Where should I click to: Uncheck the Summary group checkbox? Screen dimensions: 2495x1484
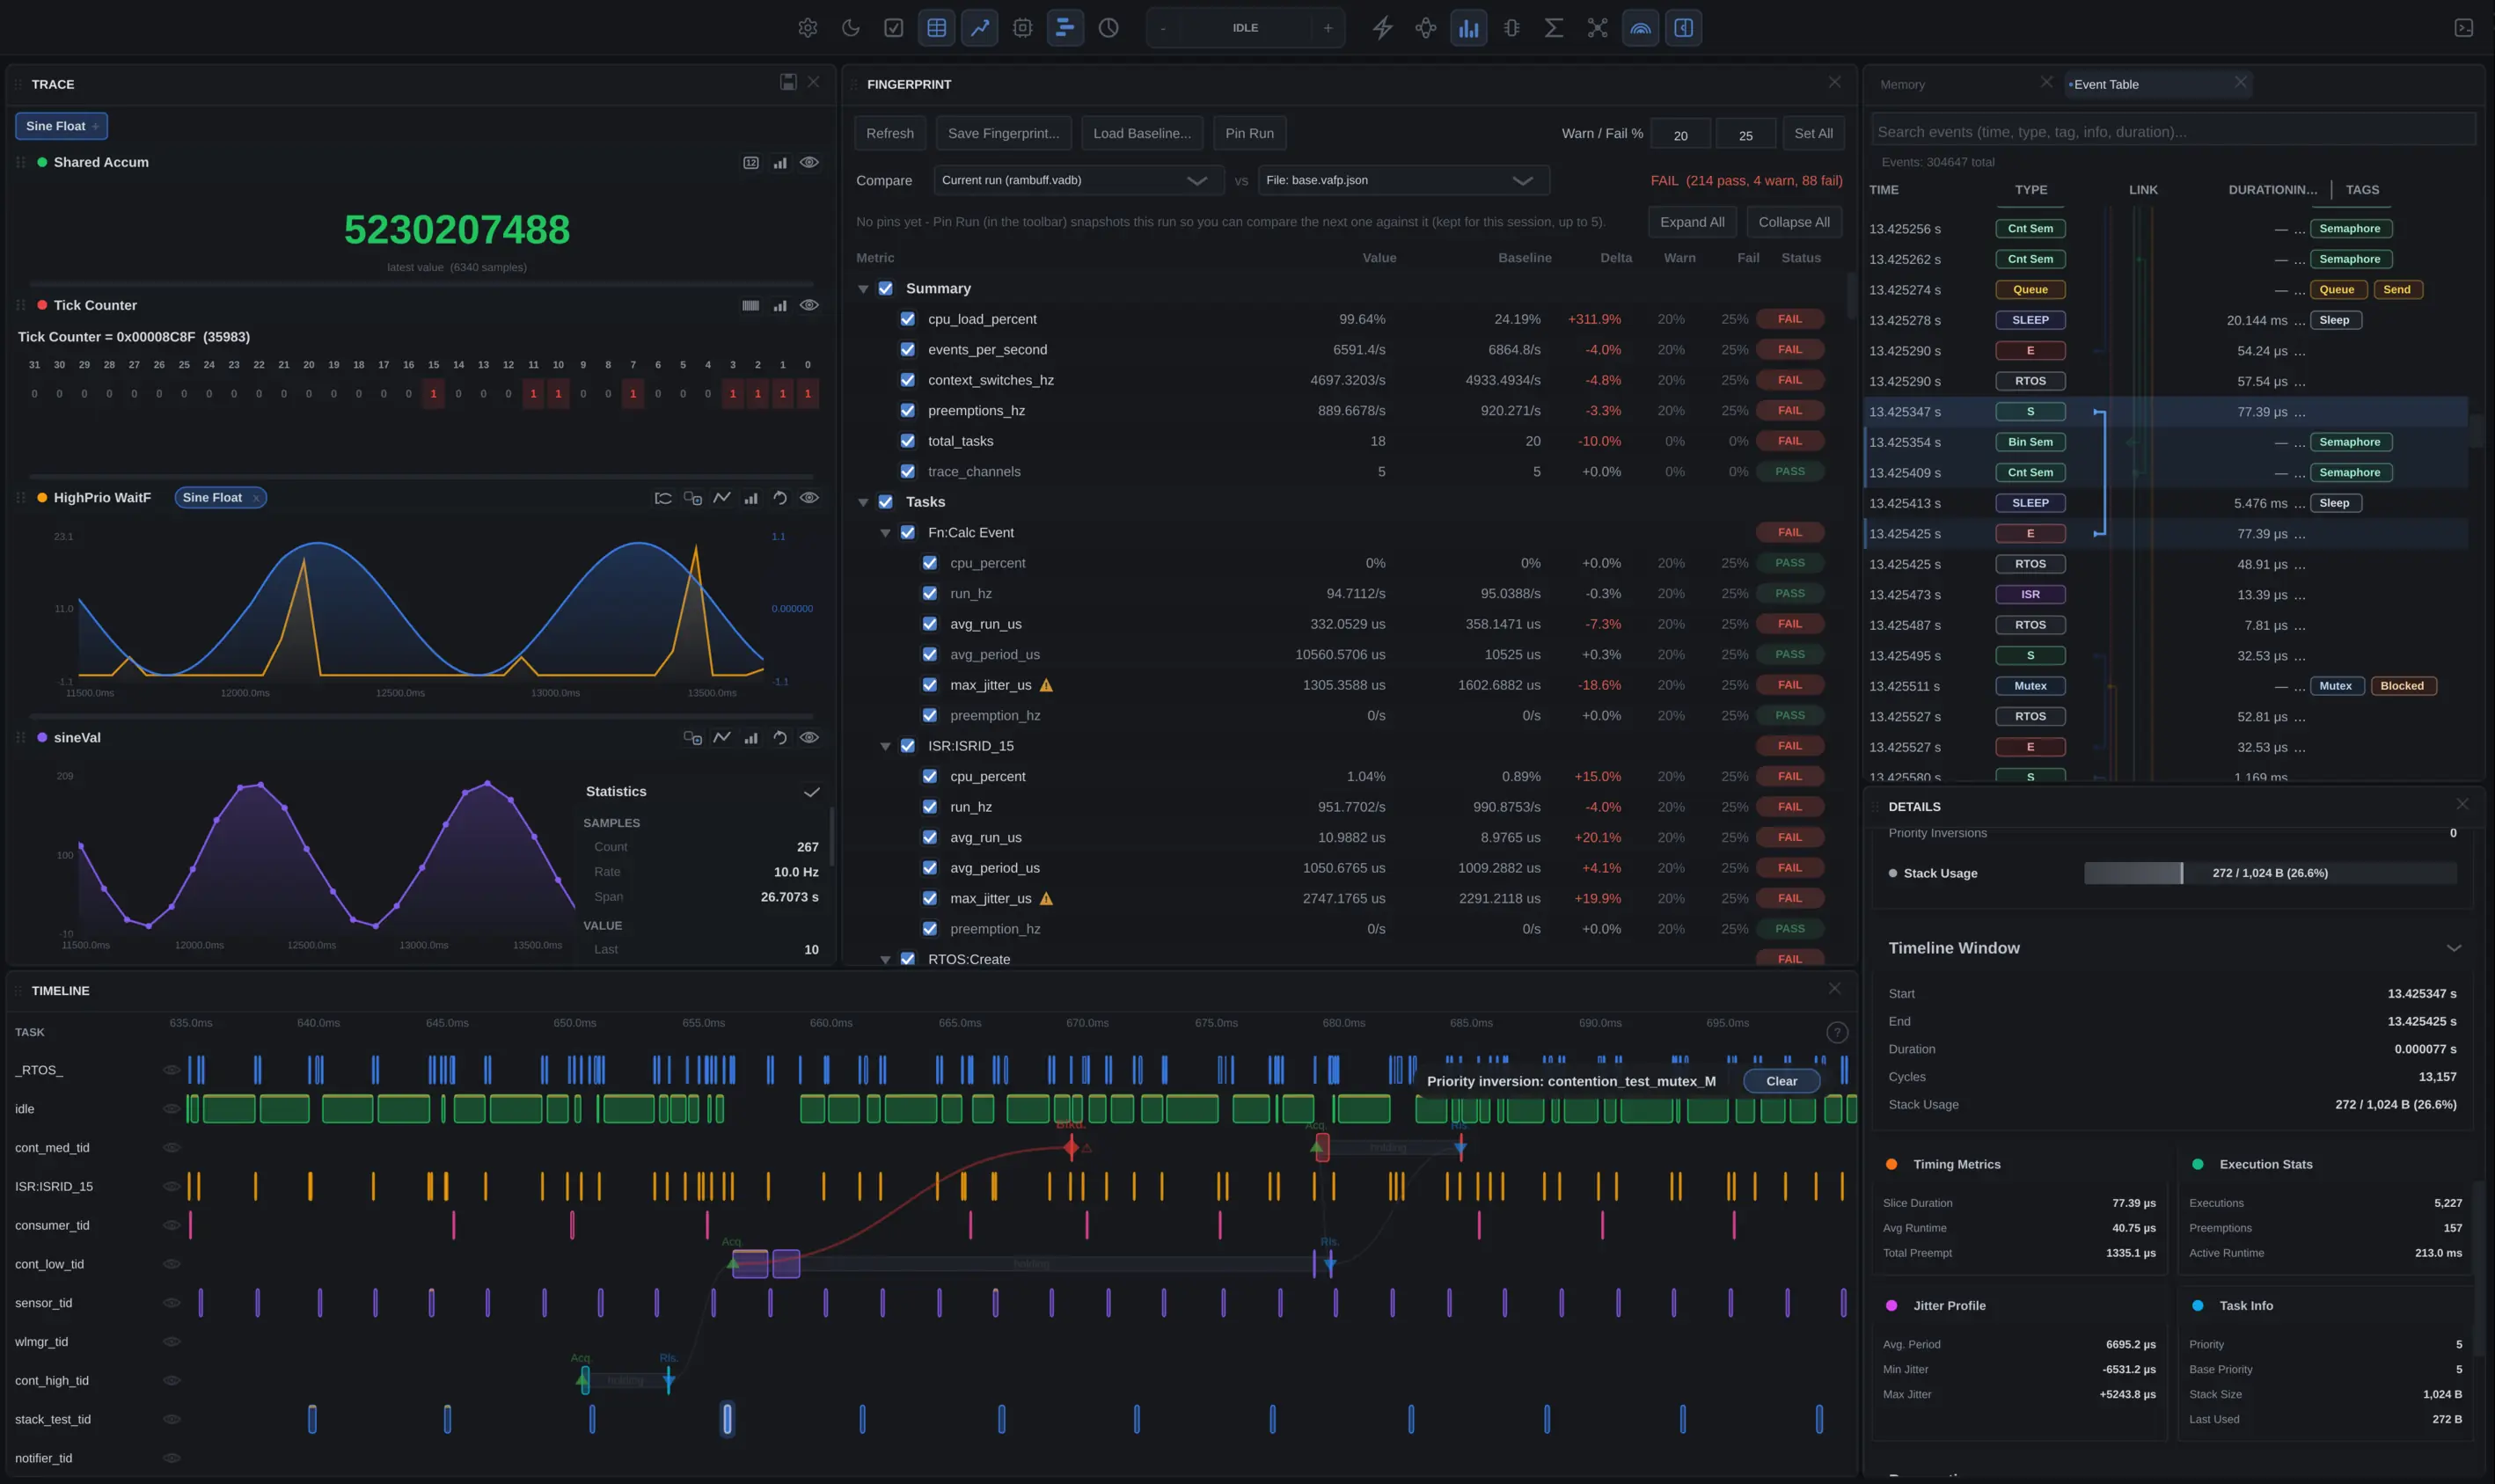point(885,288)
